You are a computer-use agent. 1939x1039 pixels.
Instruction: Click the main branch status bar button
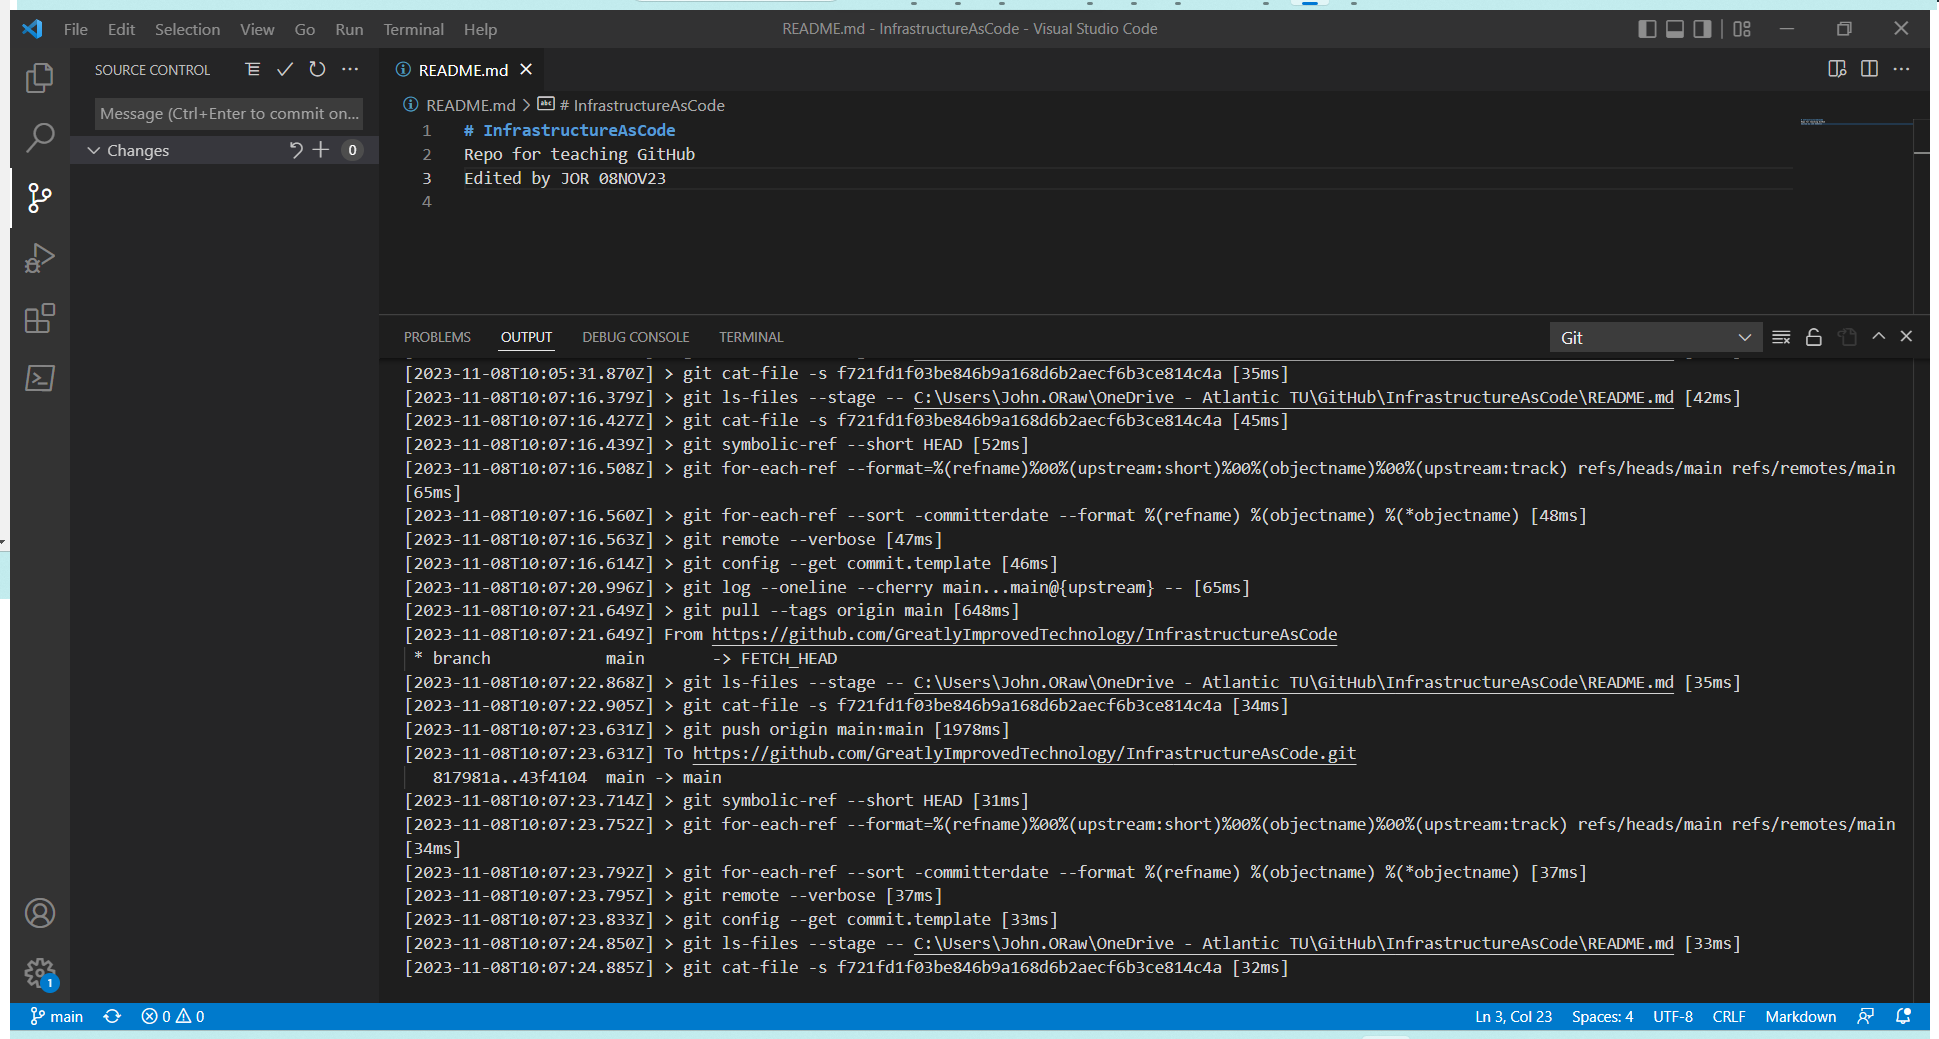coord(57,1016)
